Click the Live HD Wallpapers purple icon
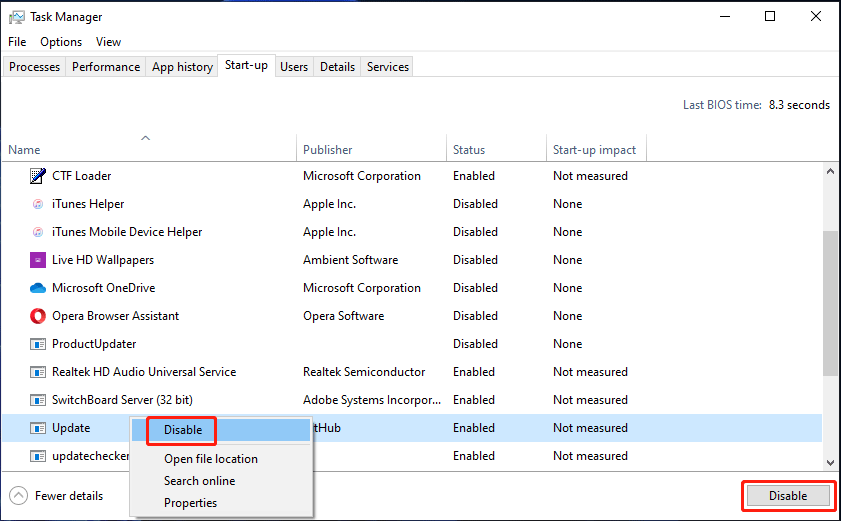This screenshot has width=841, height=521. pos(38,260)
